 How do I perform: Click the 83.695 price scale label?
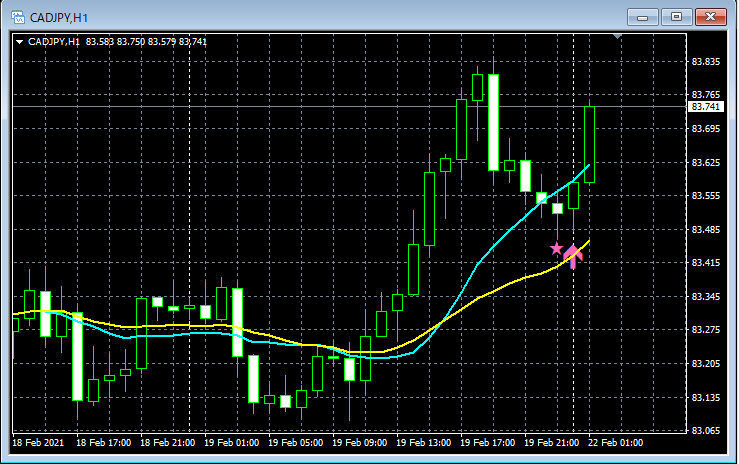[706, 129]
